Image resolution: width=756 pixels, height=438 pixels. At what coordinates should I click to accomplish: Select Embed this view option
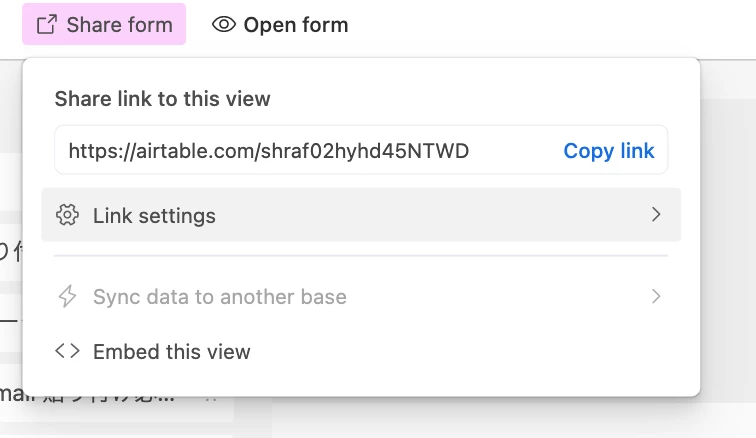pos(171,351)
